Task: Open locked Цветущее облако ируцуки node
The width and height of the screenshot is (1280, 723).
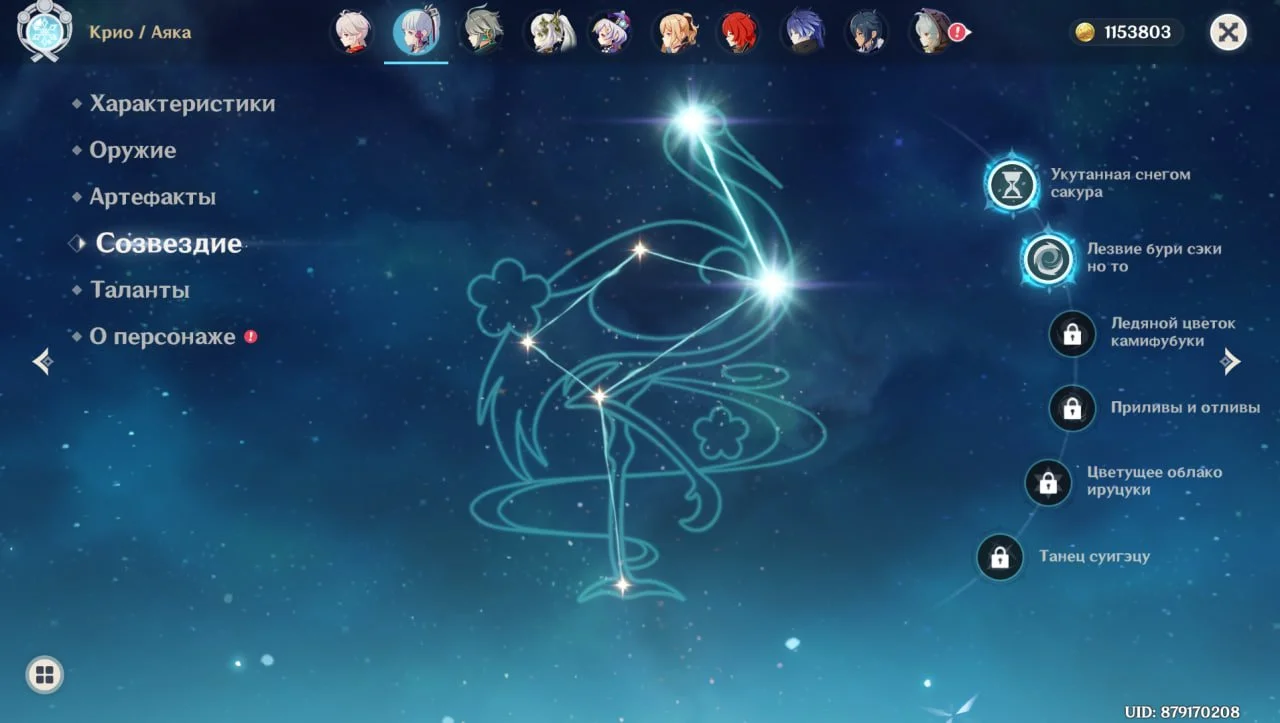Action: [1048, 483]
